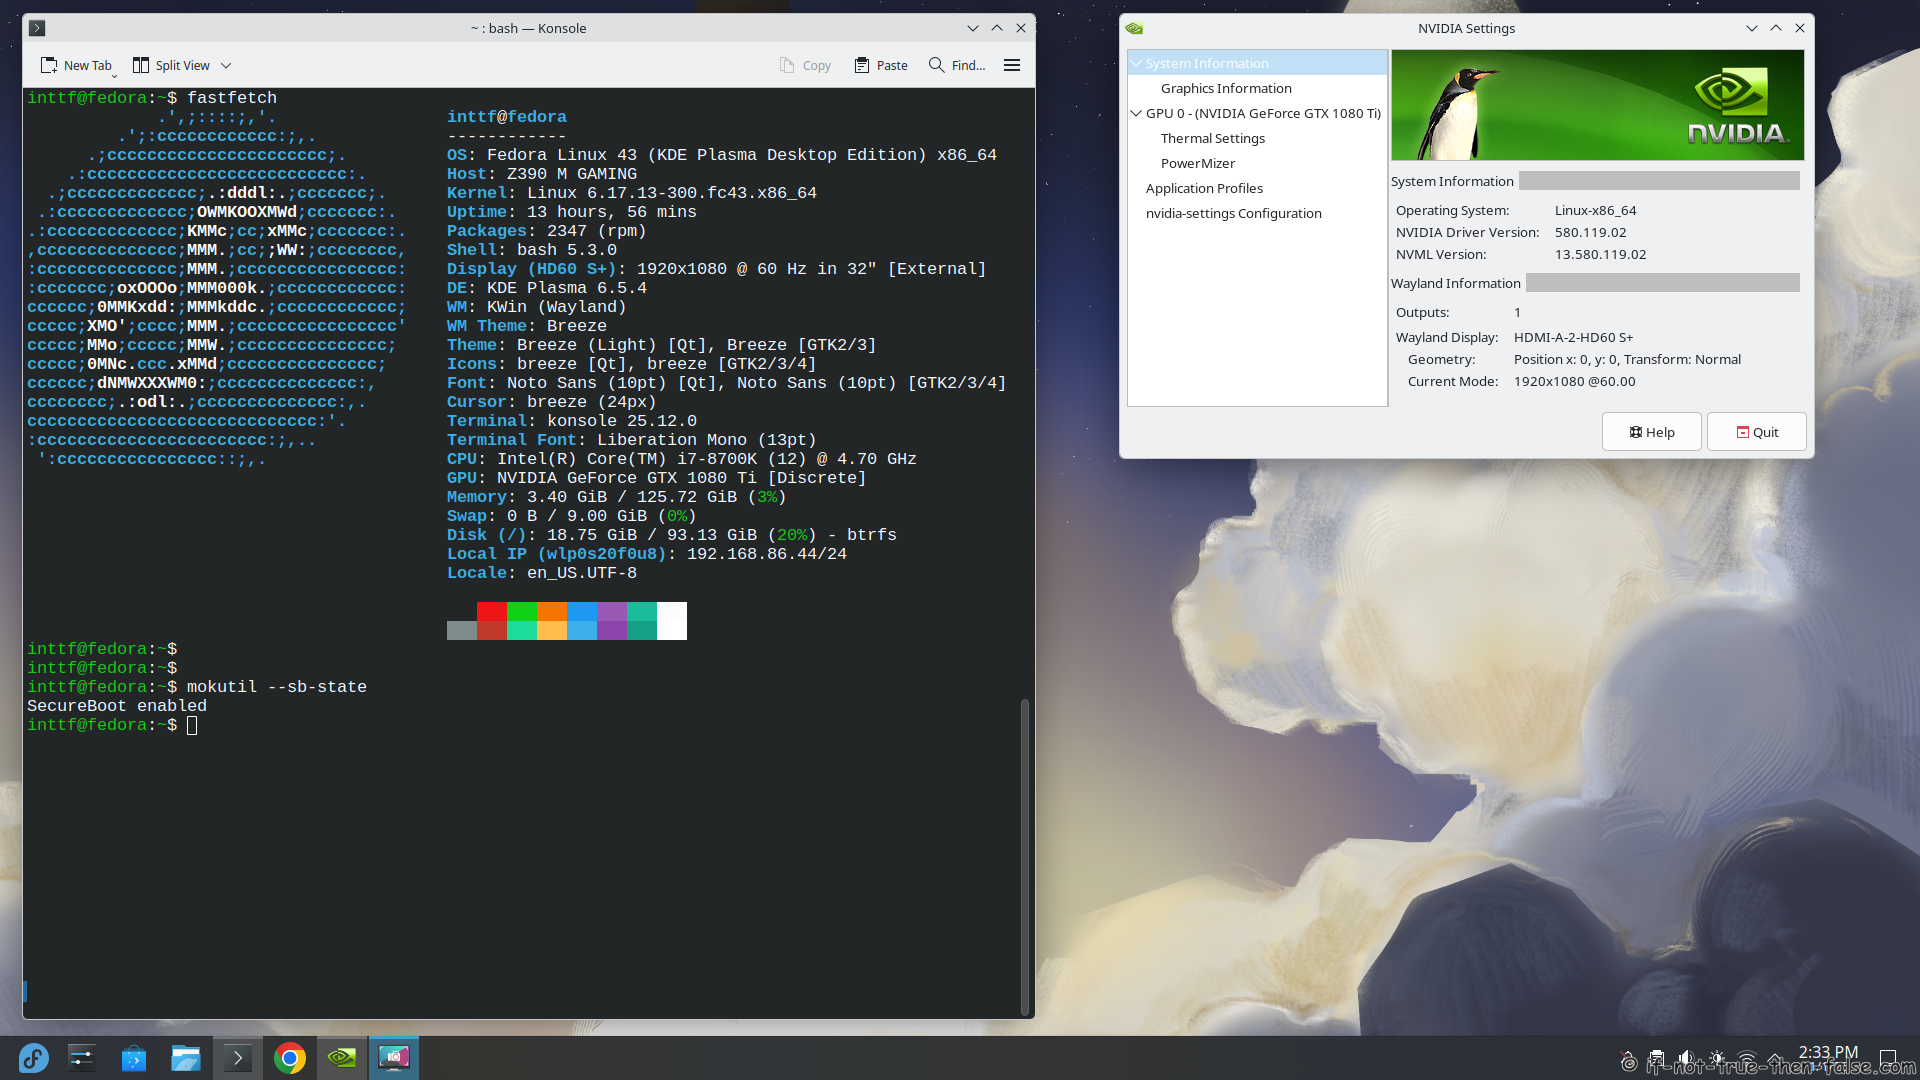Click the Wayland Display value 'HDMI-A-2-HD60 S+'

1573,337
